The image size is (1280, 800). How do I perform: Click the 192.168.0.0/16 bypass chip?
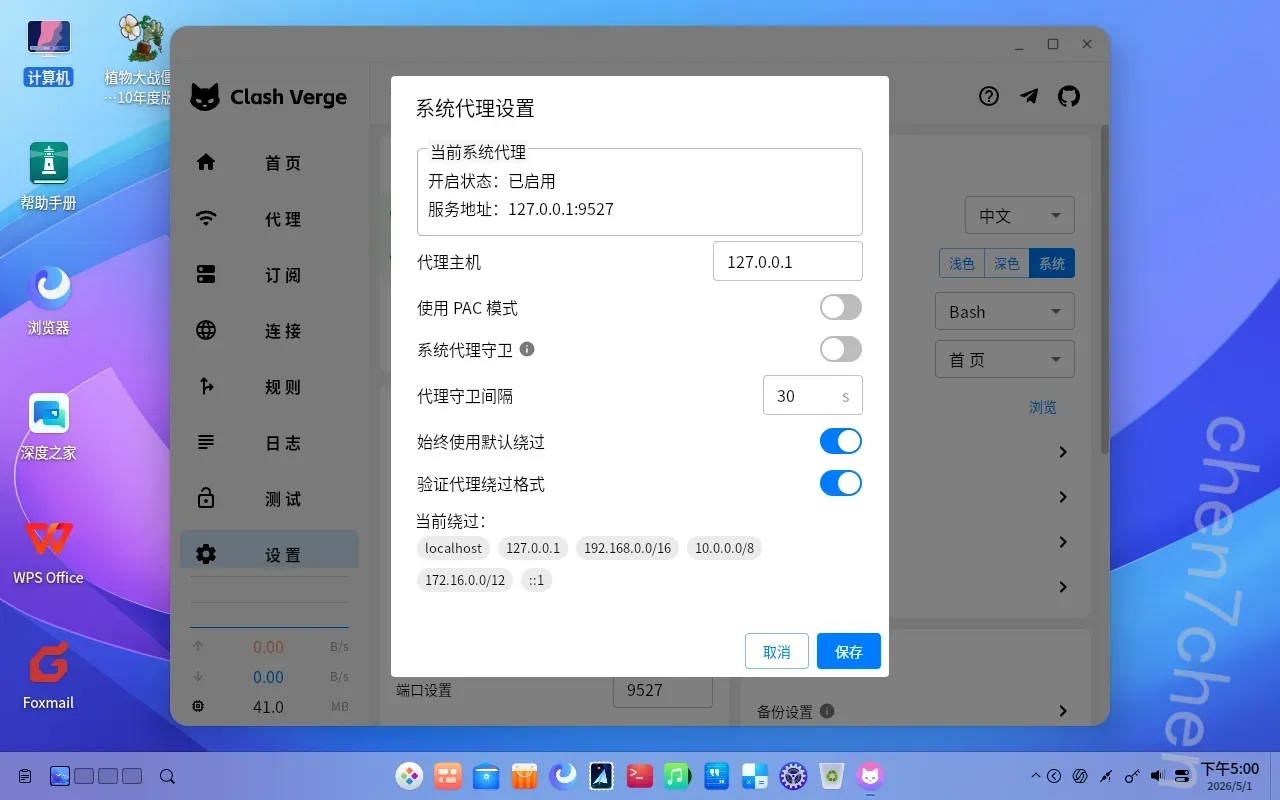coord(628,548)
